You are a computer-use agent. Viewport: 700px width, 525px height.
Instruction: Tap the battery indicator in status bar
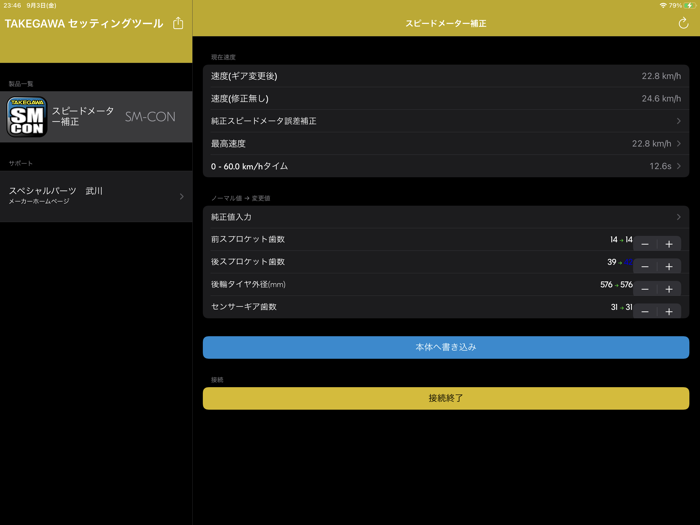690,5
